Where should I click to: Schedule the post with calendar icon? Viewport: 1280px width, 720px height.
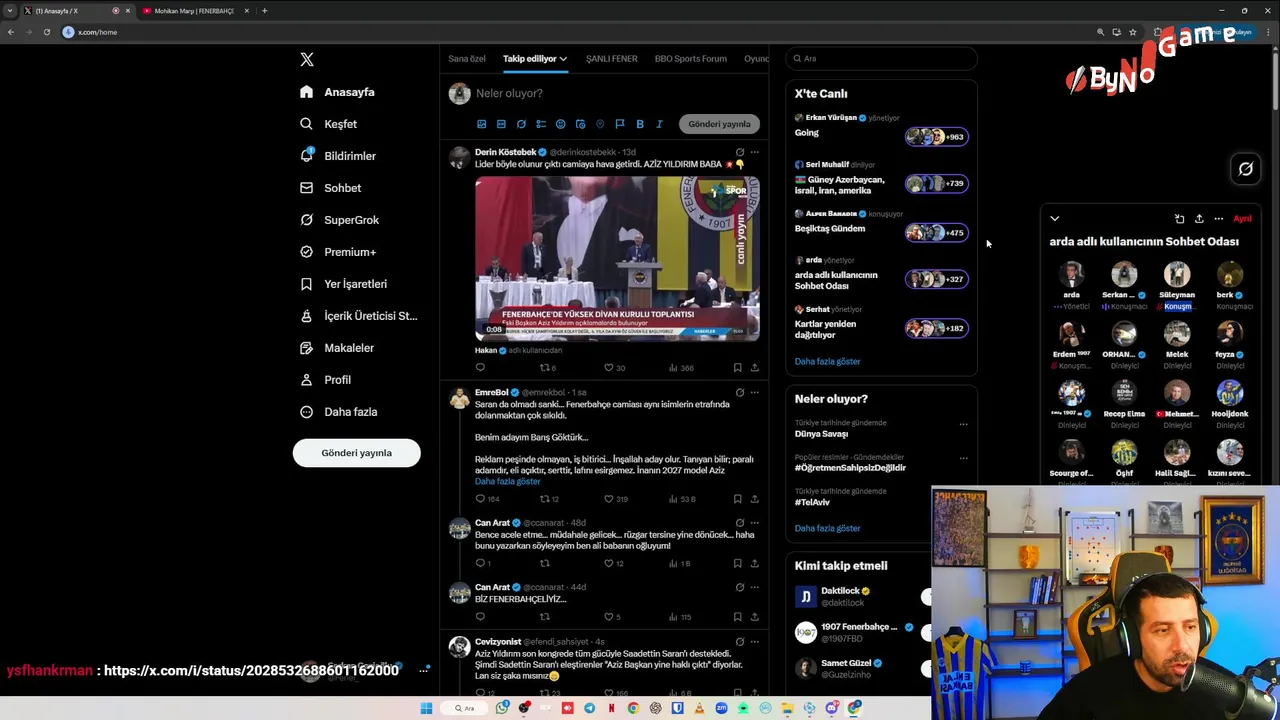coord(580,124)
